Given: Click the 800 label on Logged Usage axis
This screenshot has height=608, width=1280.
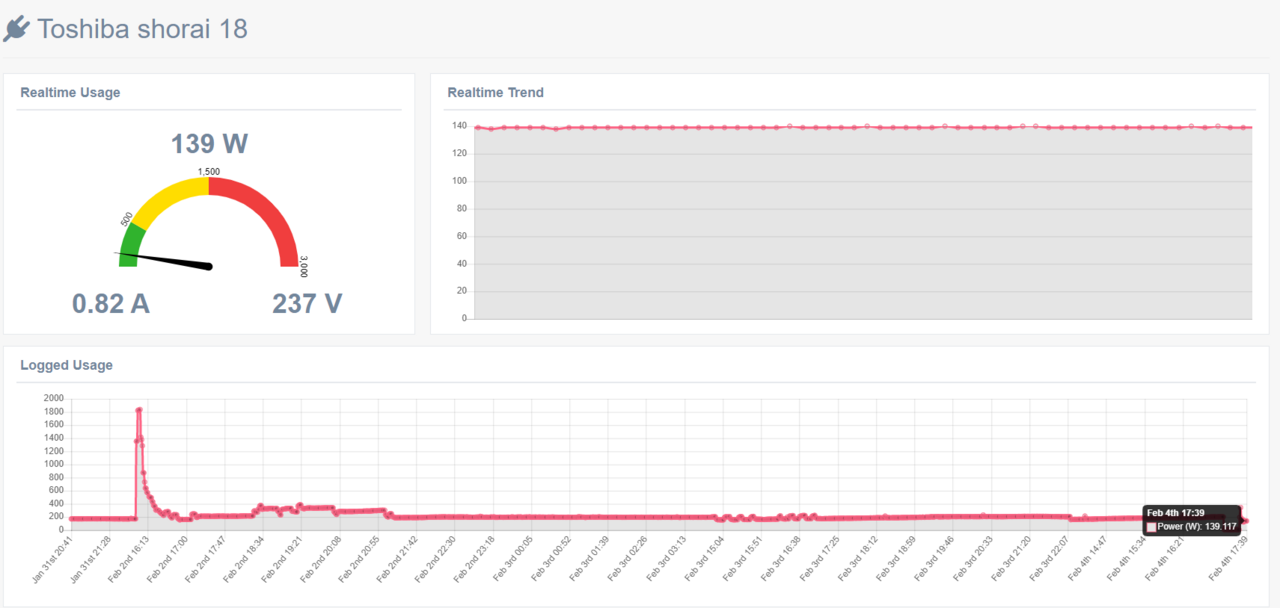Looking at the screenshot, I should point(57,477).
